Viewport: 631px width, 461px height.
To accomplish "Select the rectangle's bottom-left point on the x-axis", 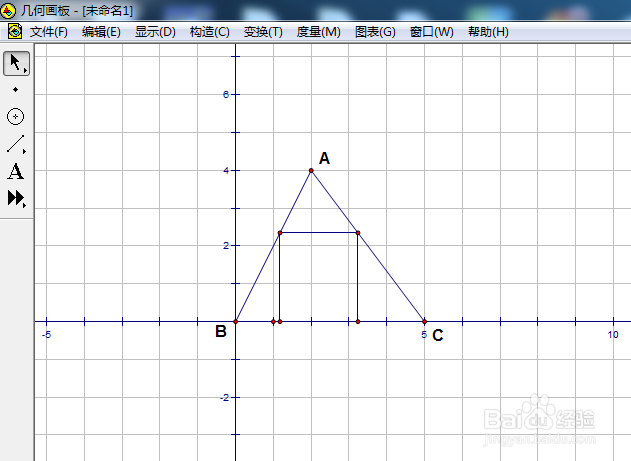I will pos(280,321).
